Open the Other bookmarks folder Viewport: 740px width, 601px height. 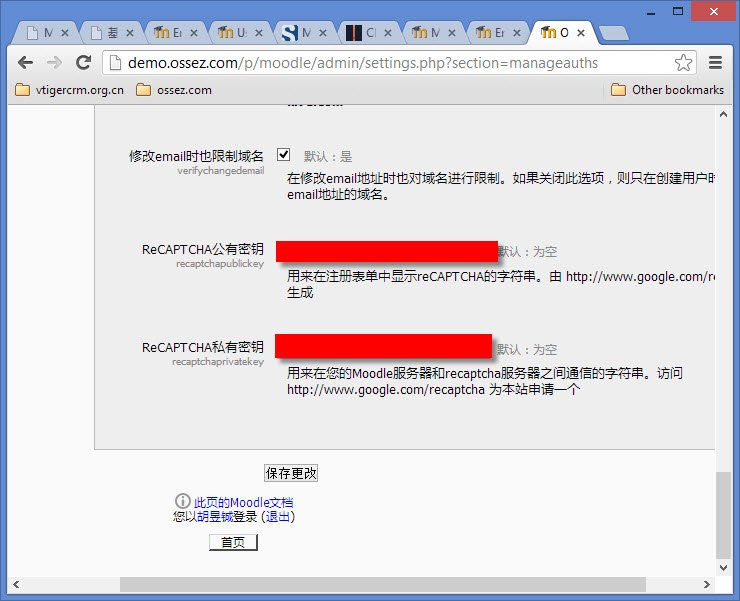tap(667, 90)
